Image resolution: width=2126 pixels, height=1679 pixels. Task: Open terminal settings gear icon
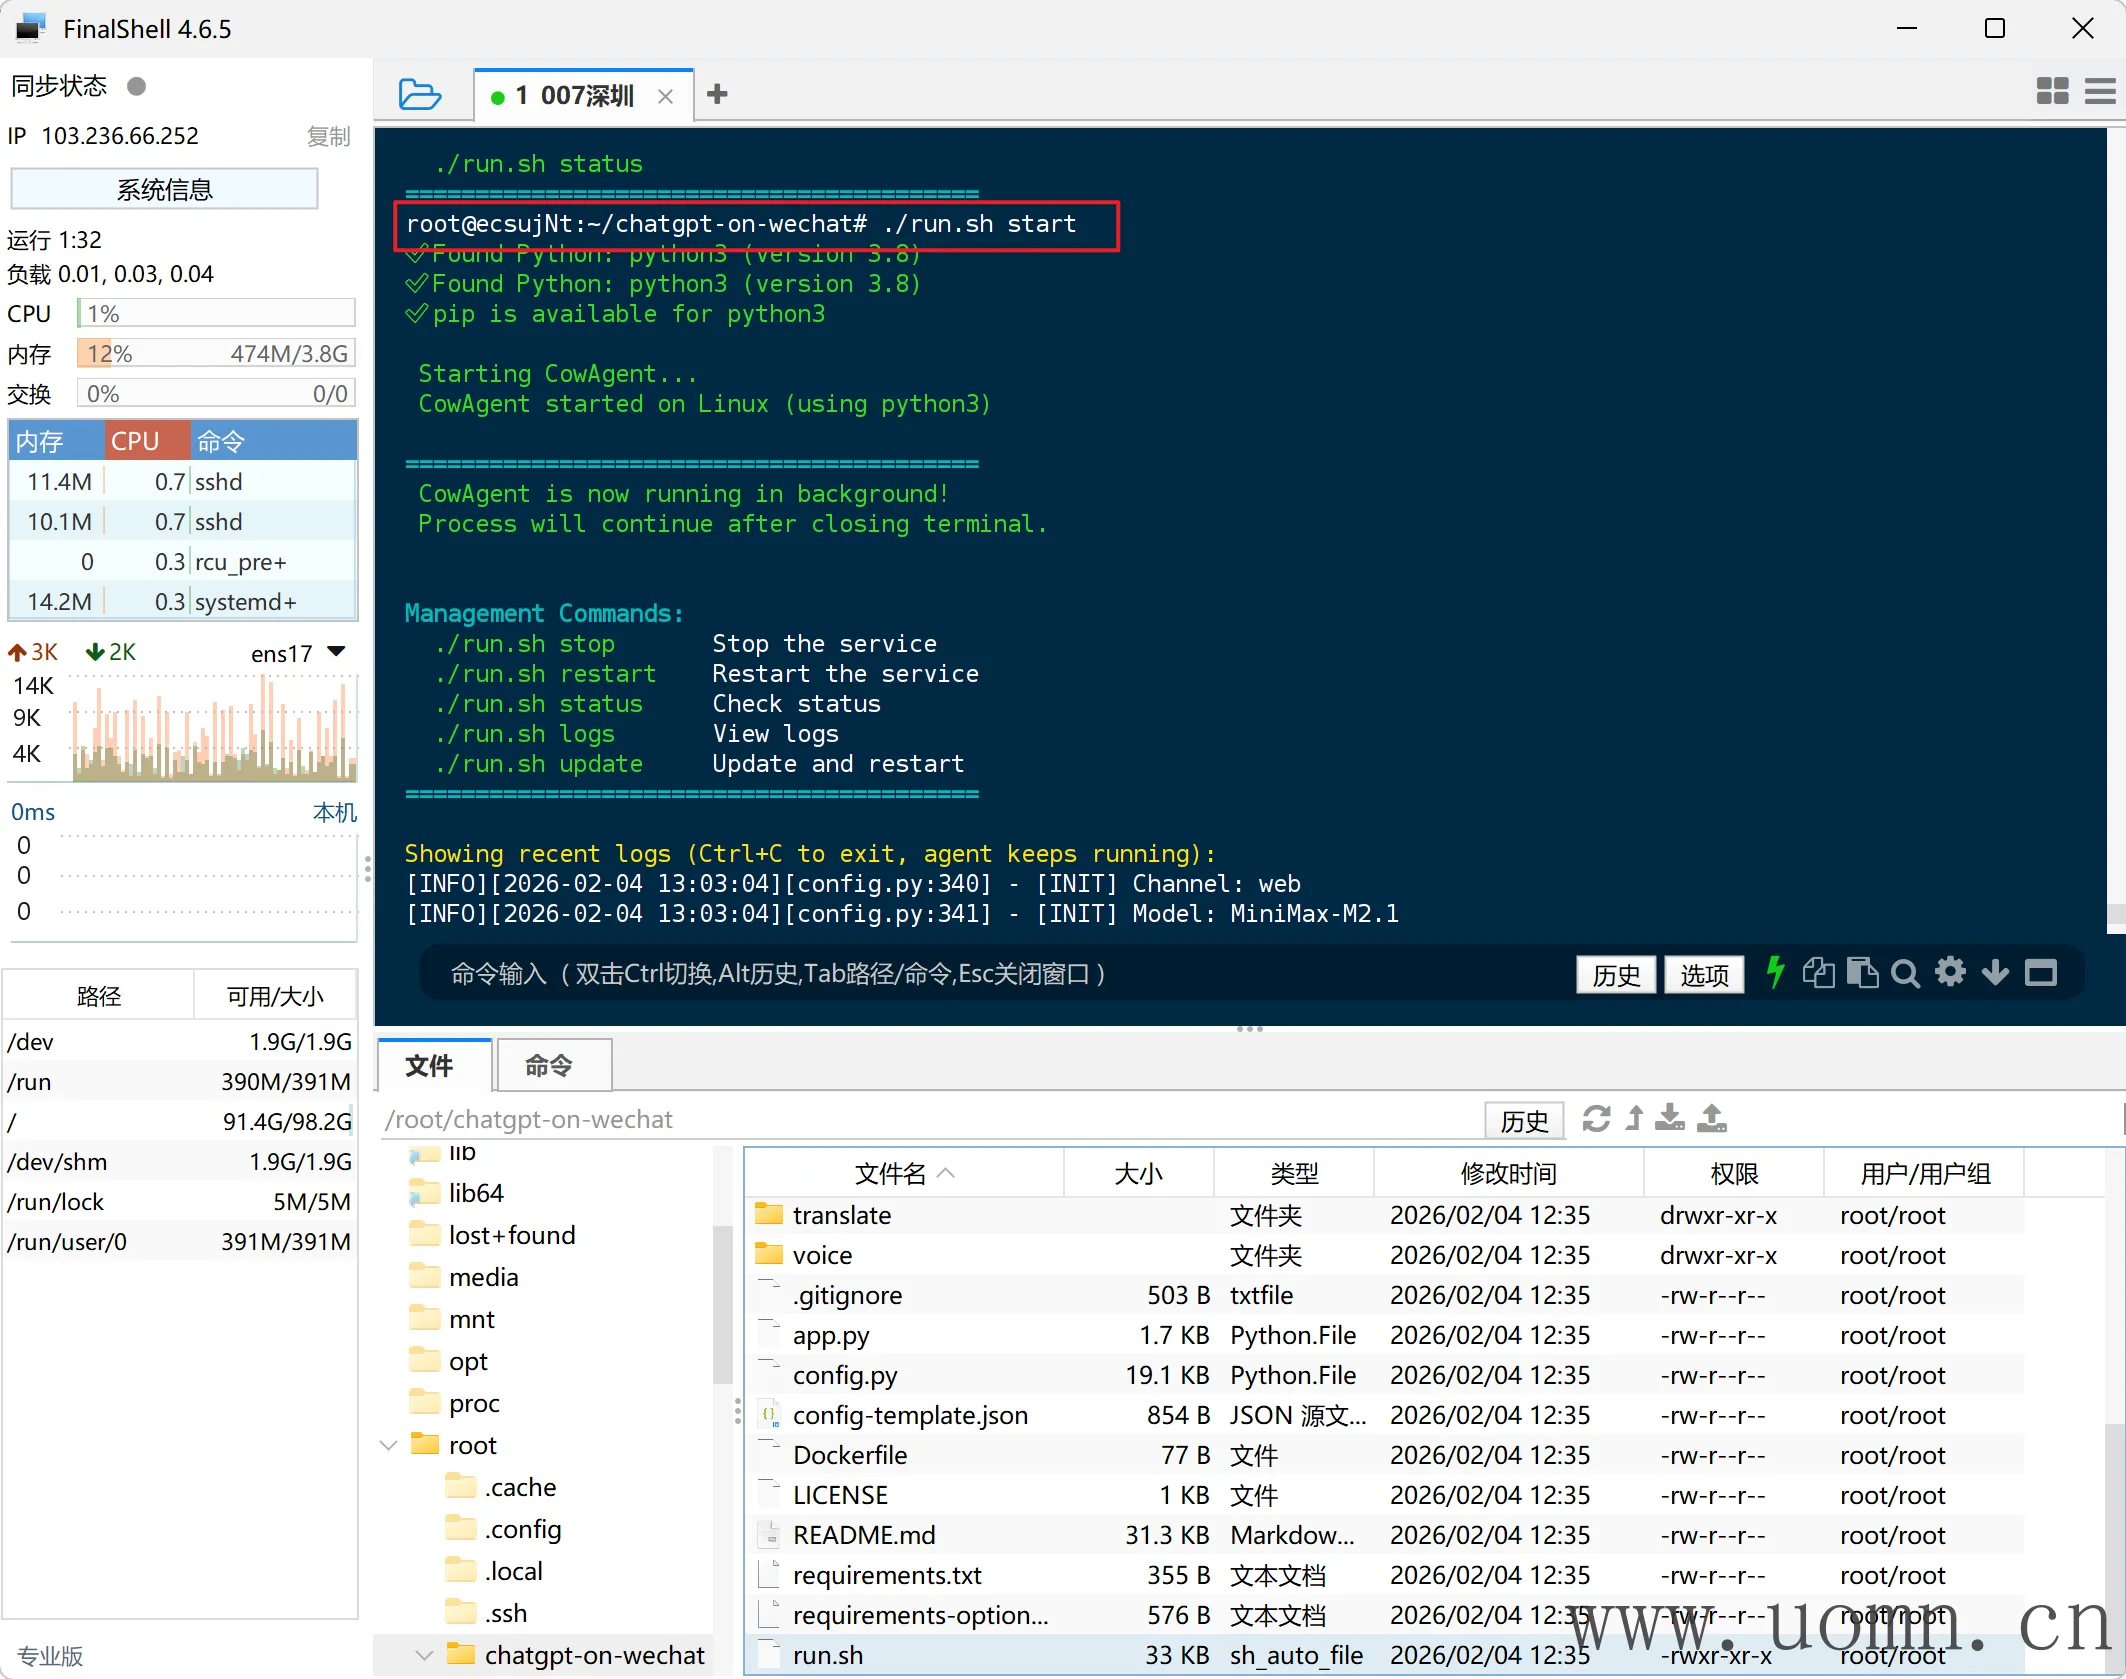pyautogui.click(x=1950, y=972)
